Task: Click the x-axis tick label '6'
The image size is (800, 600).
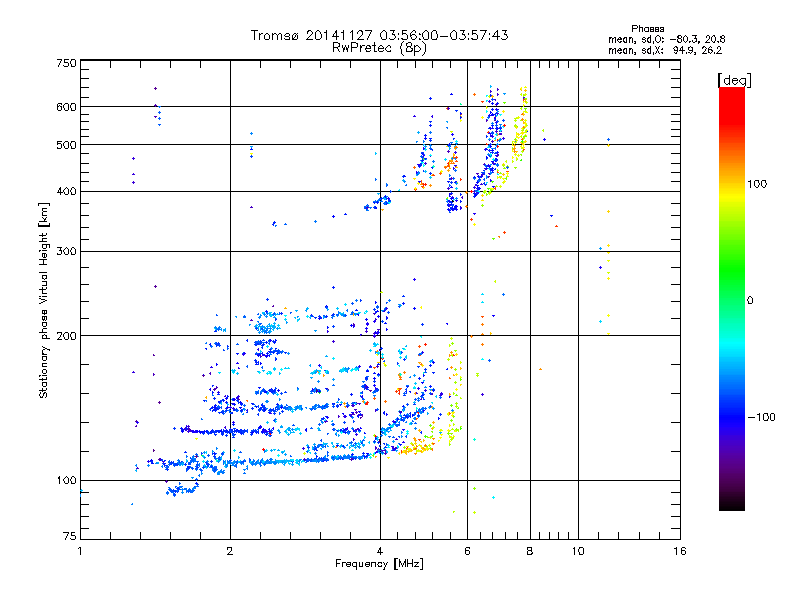Action: 467,551
